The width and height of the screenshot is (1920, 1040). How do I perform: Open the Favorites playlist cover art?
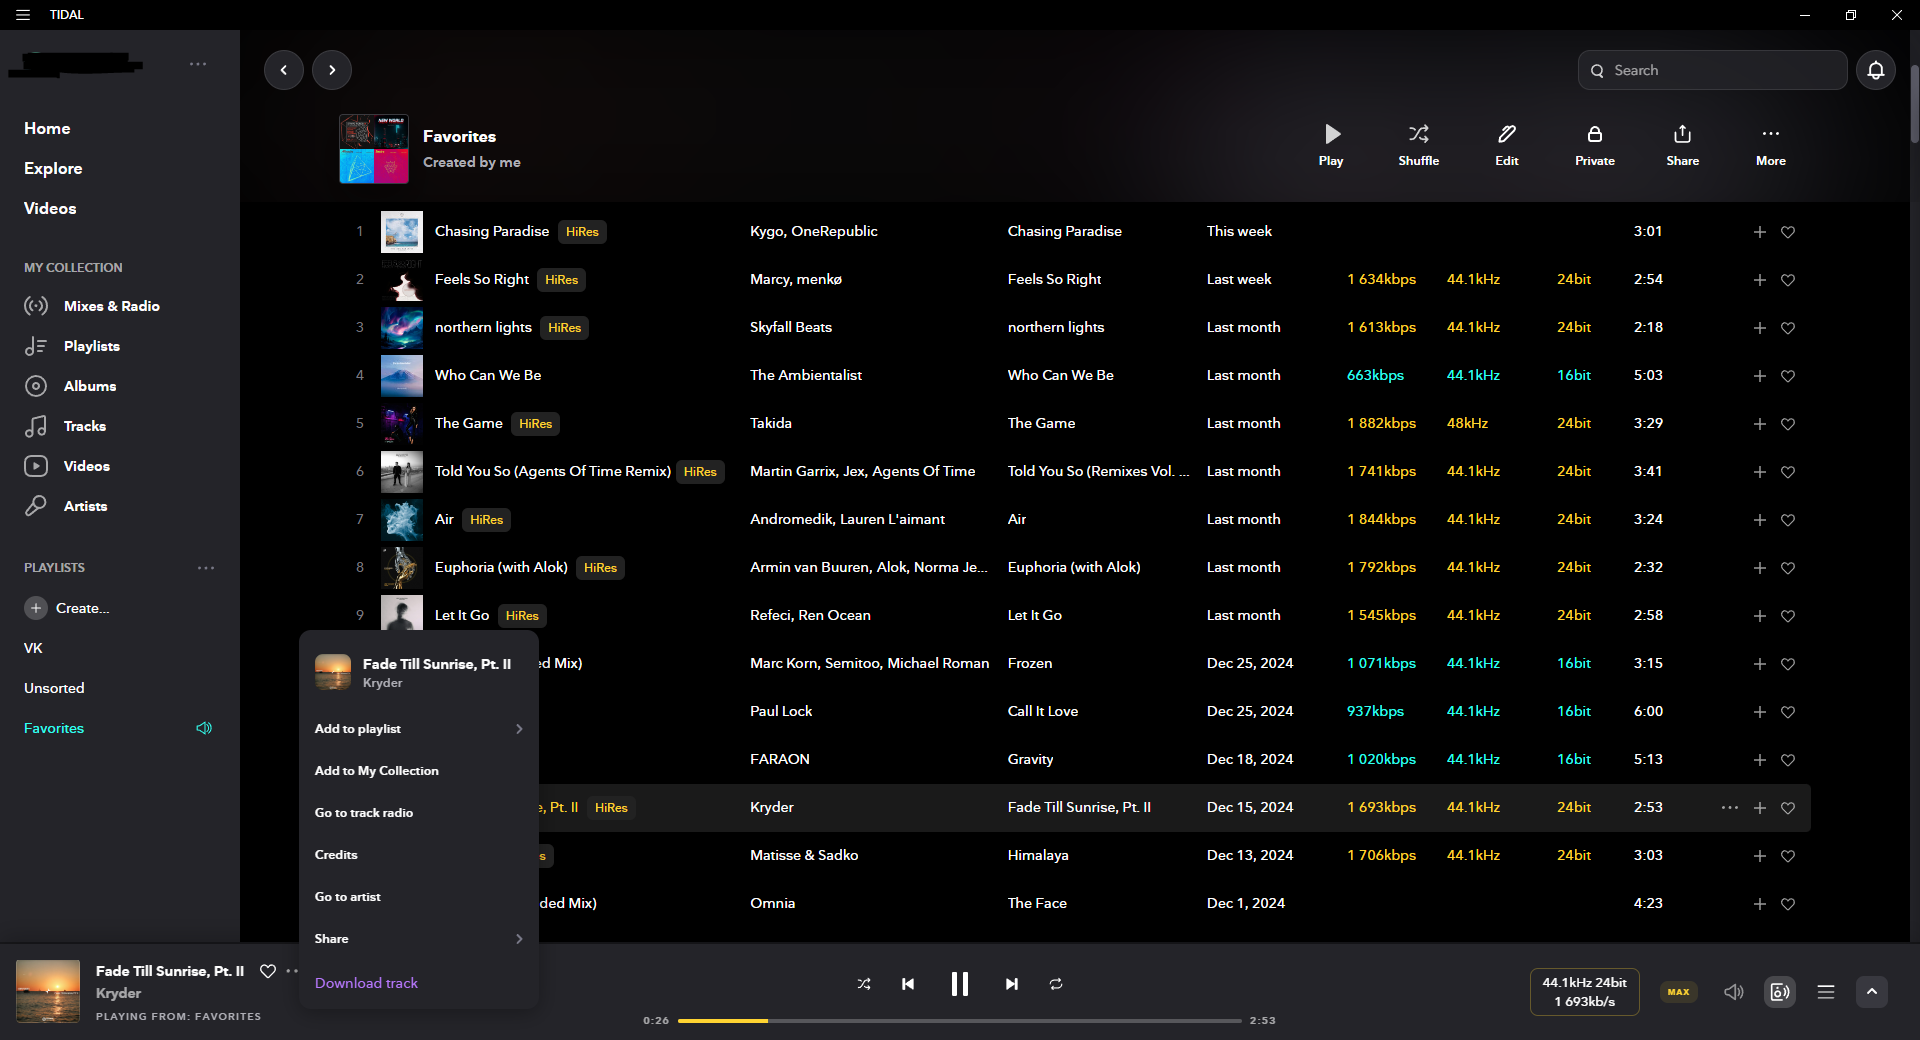click(x=374, y=149)
